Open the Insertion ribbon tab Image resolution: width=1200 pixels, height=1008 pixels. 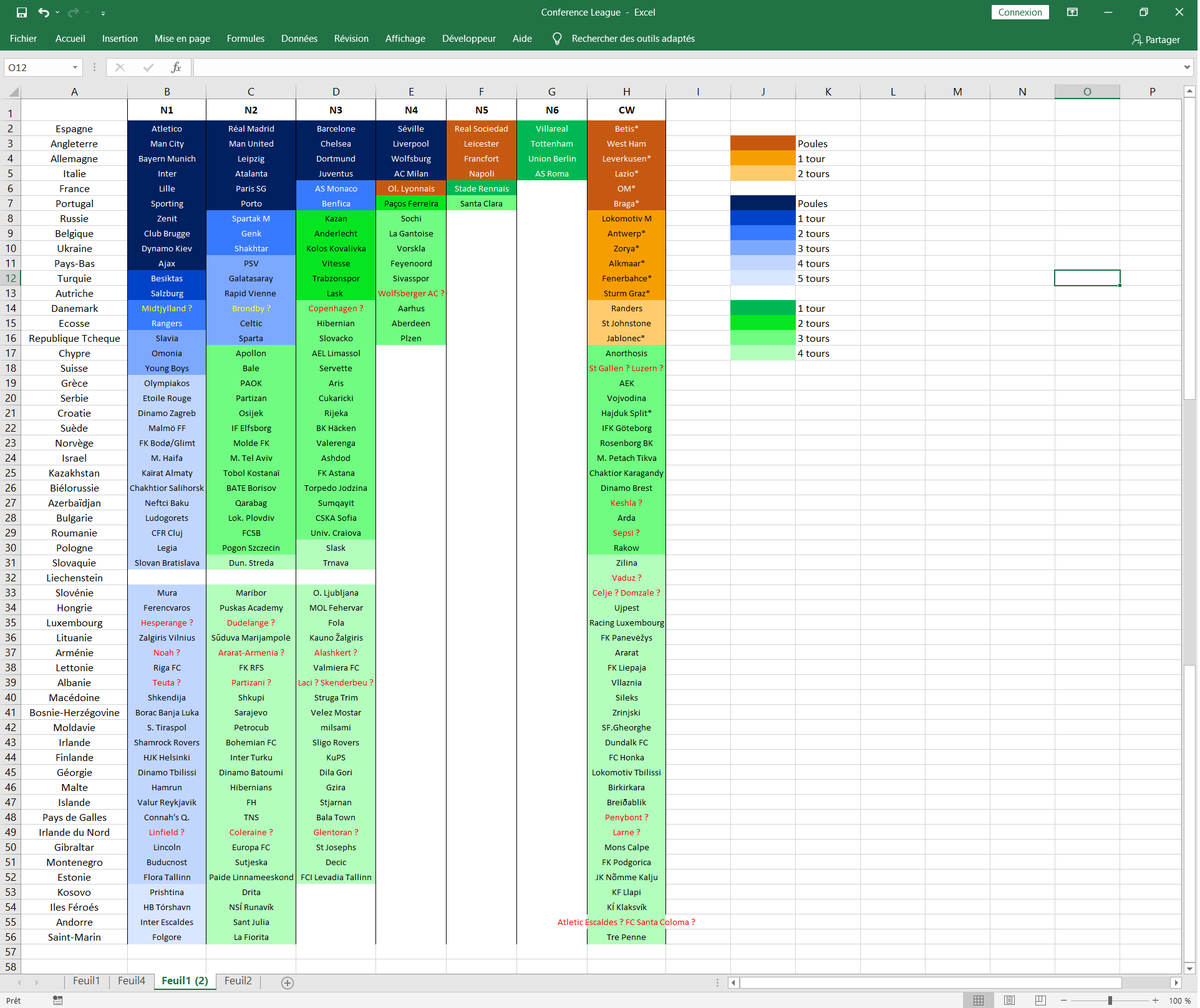(120, 39)
